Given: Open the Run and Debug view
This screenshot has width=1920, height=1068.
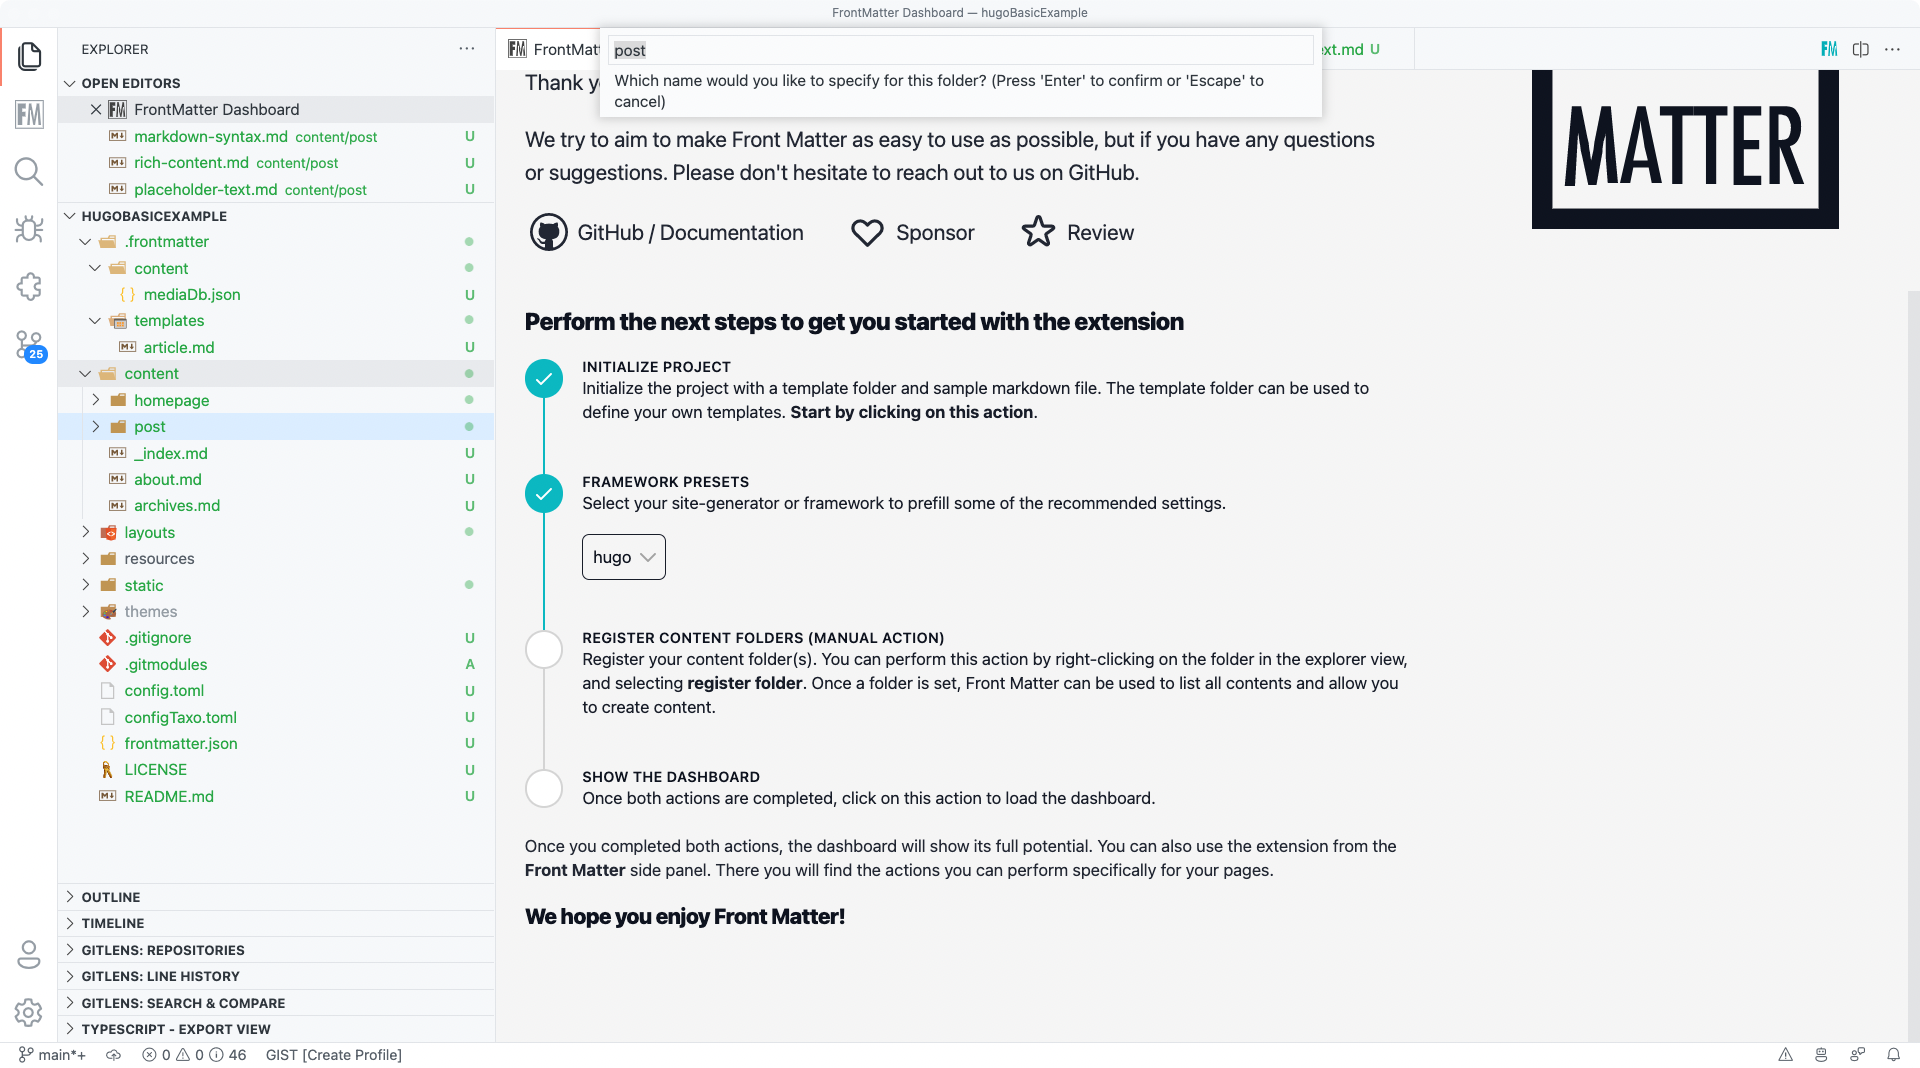Looking at the screenshot, I should point(29,229).
